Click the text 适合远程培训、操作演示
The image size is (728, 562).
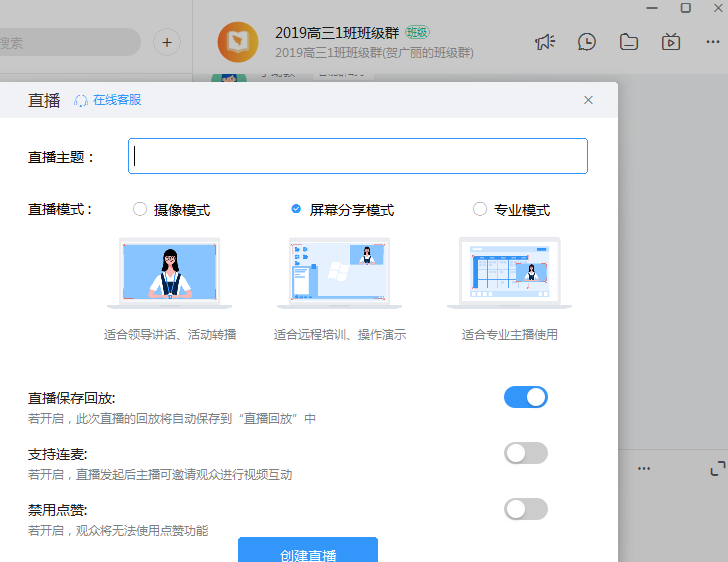[340, 334]
